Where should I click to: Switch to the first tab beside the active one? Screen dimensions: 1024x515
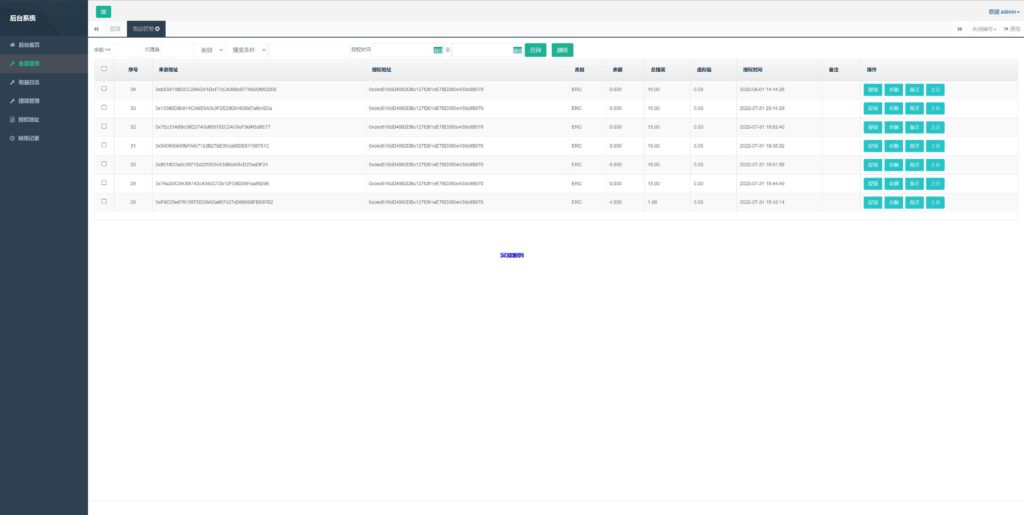tap(115, 29)
